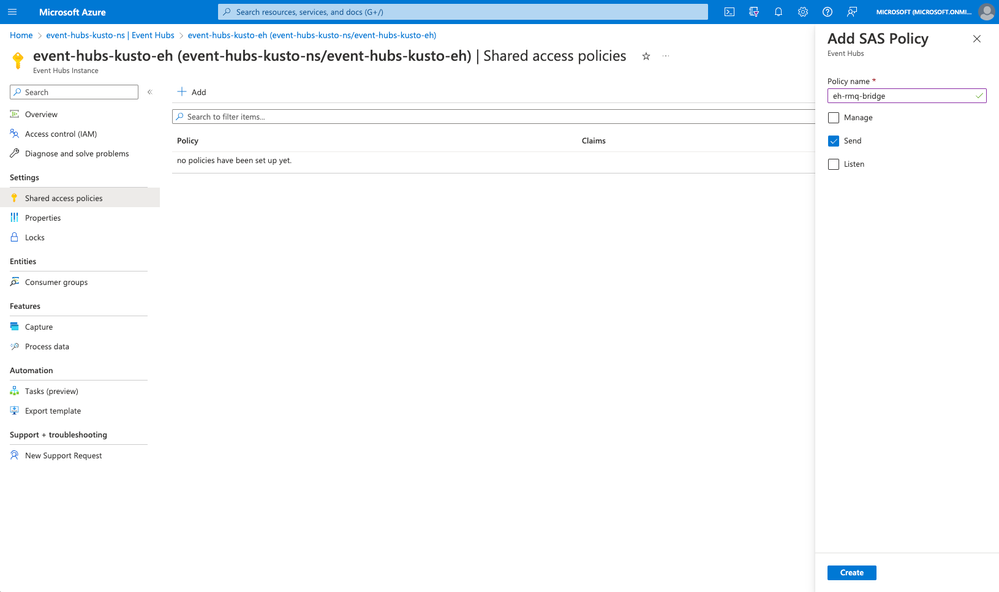Open event-hubs-kusto-ns | Event Hubs breadcrumb
The image size is (999, 592).
click(x=110, y=35)
